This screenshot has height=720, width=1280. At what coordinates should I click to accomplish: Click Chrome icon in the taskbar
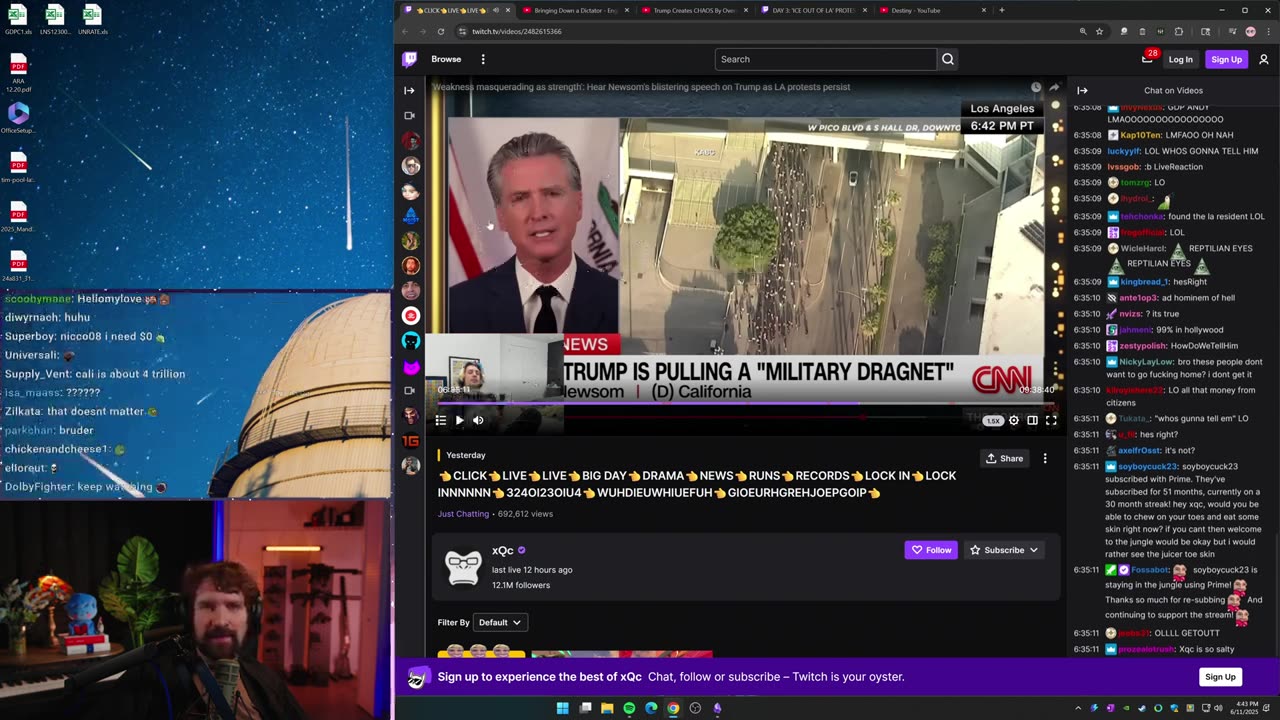pyautogui.click(x=673, y=708)
